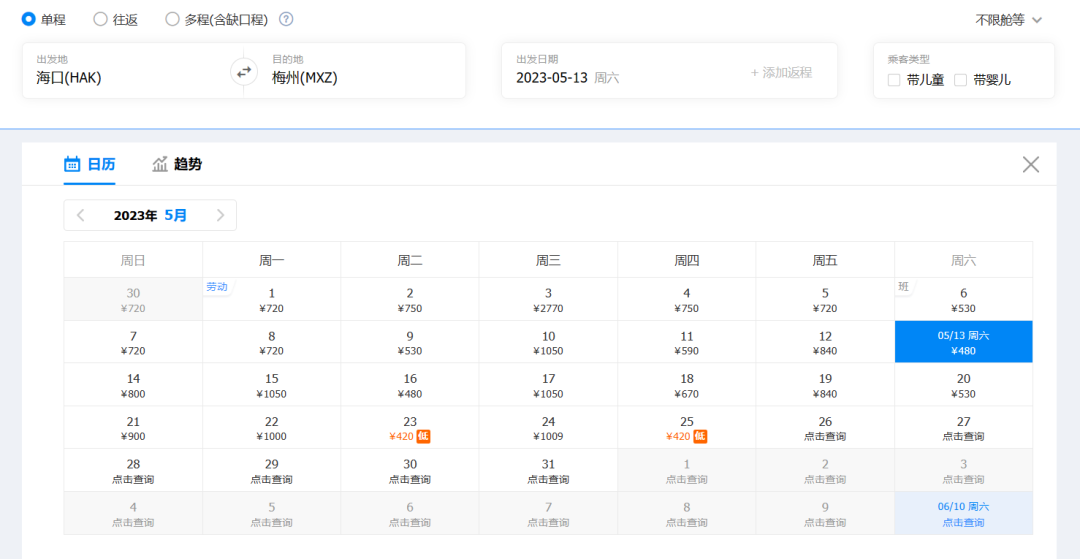Close the price calendar panel
1080x559 pixels.
1030,165
